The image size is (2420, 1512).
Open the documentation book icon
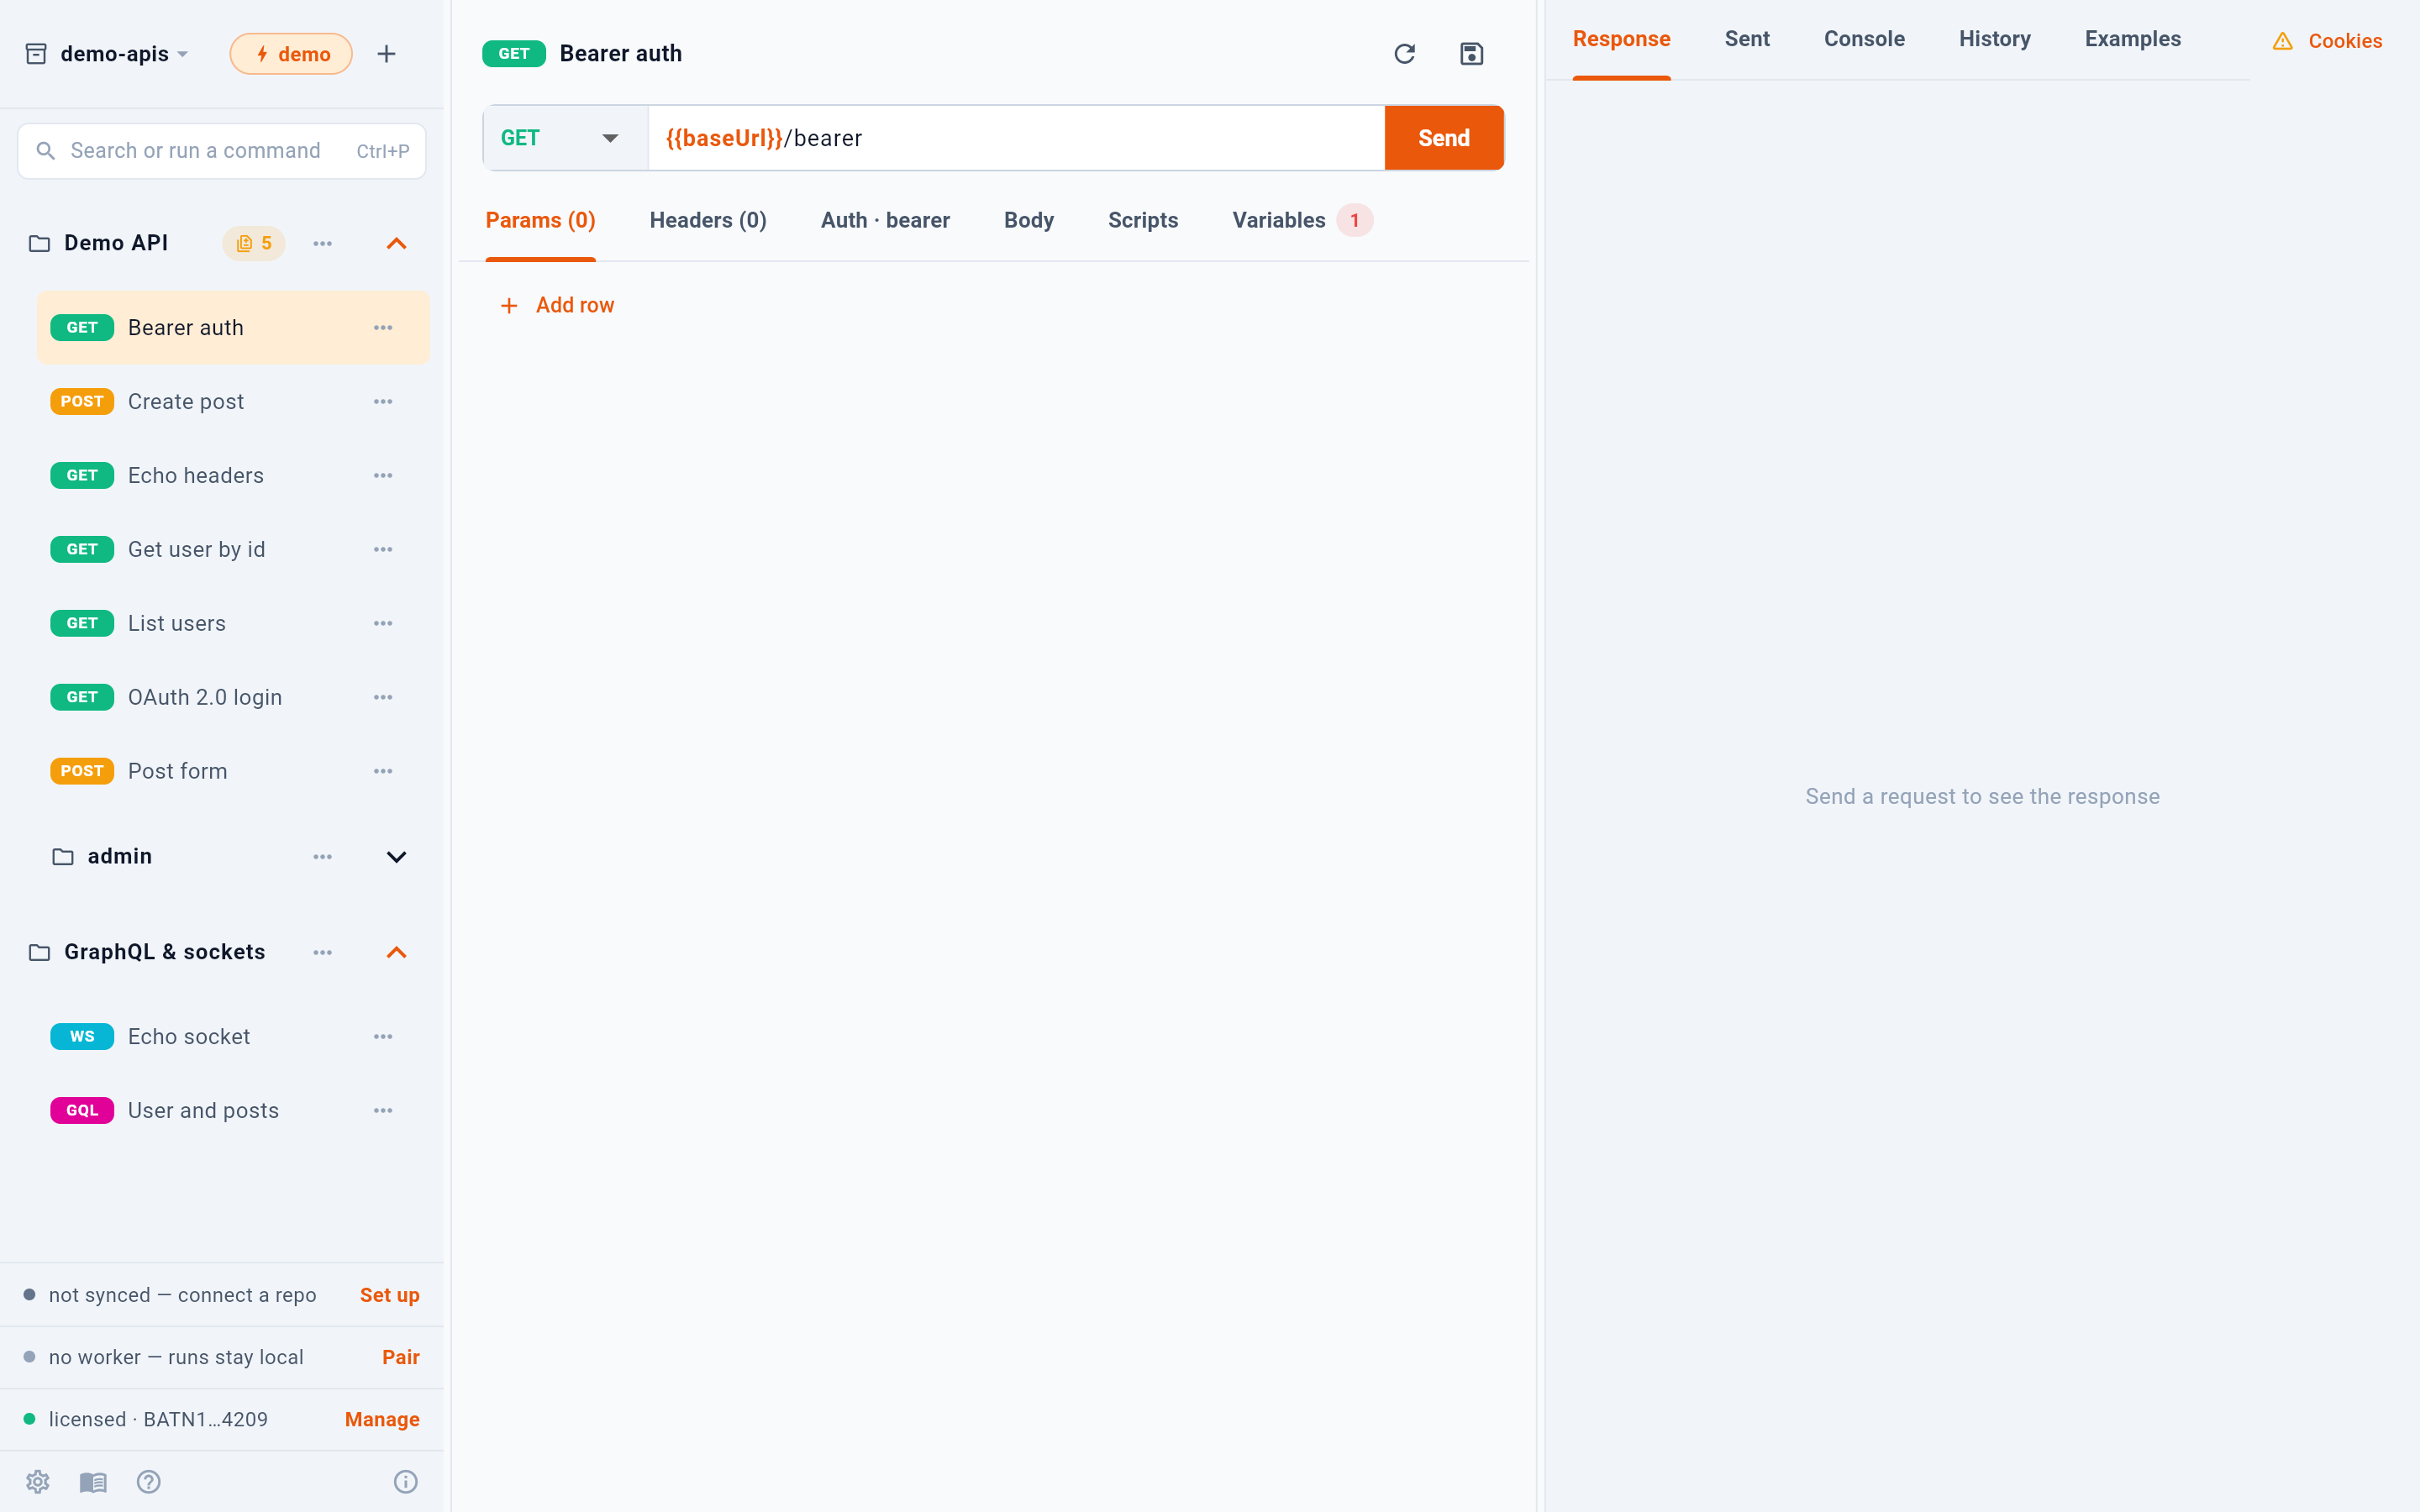pyautogui.click(x=93, y=1481)
